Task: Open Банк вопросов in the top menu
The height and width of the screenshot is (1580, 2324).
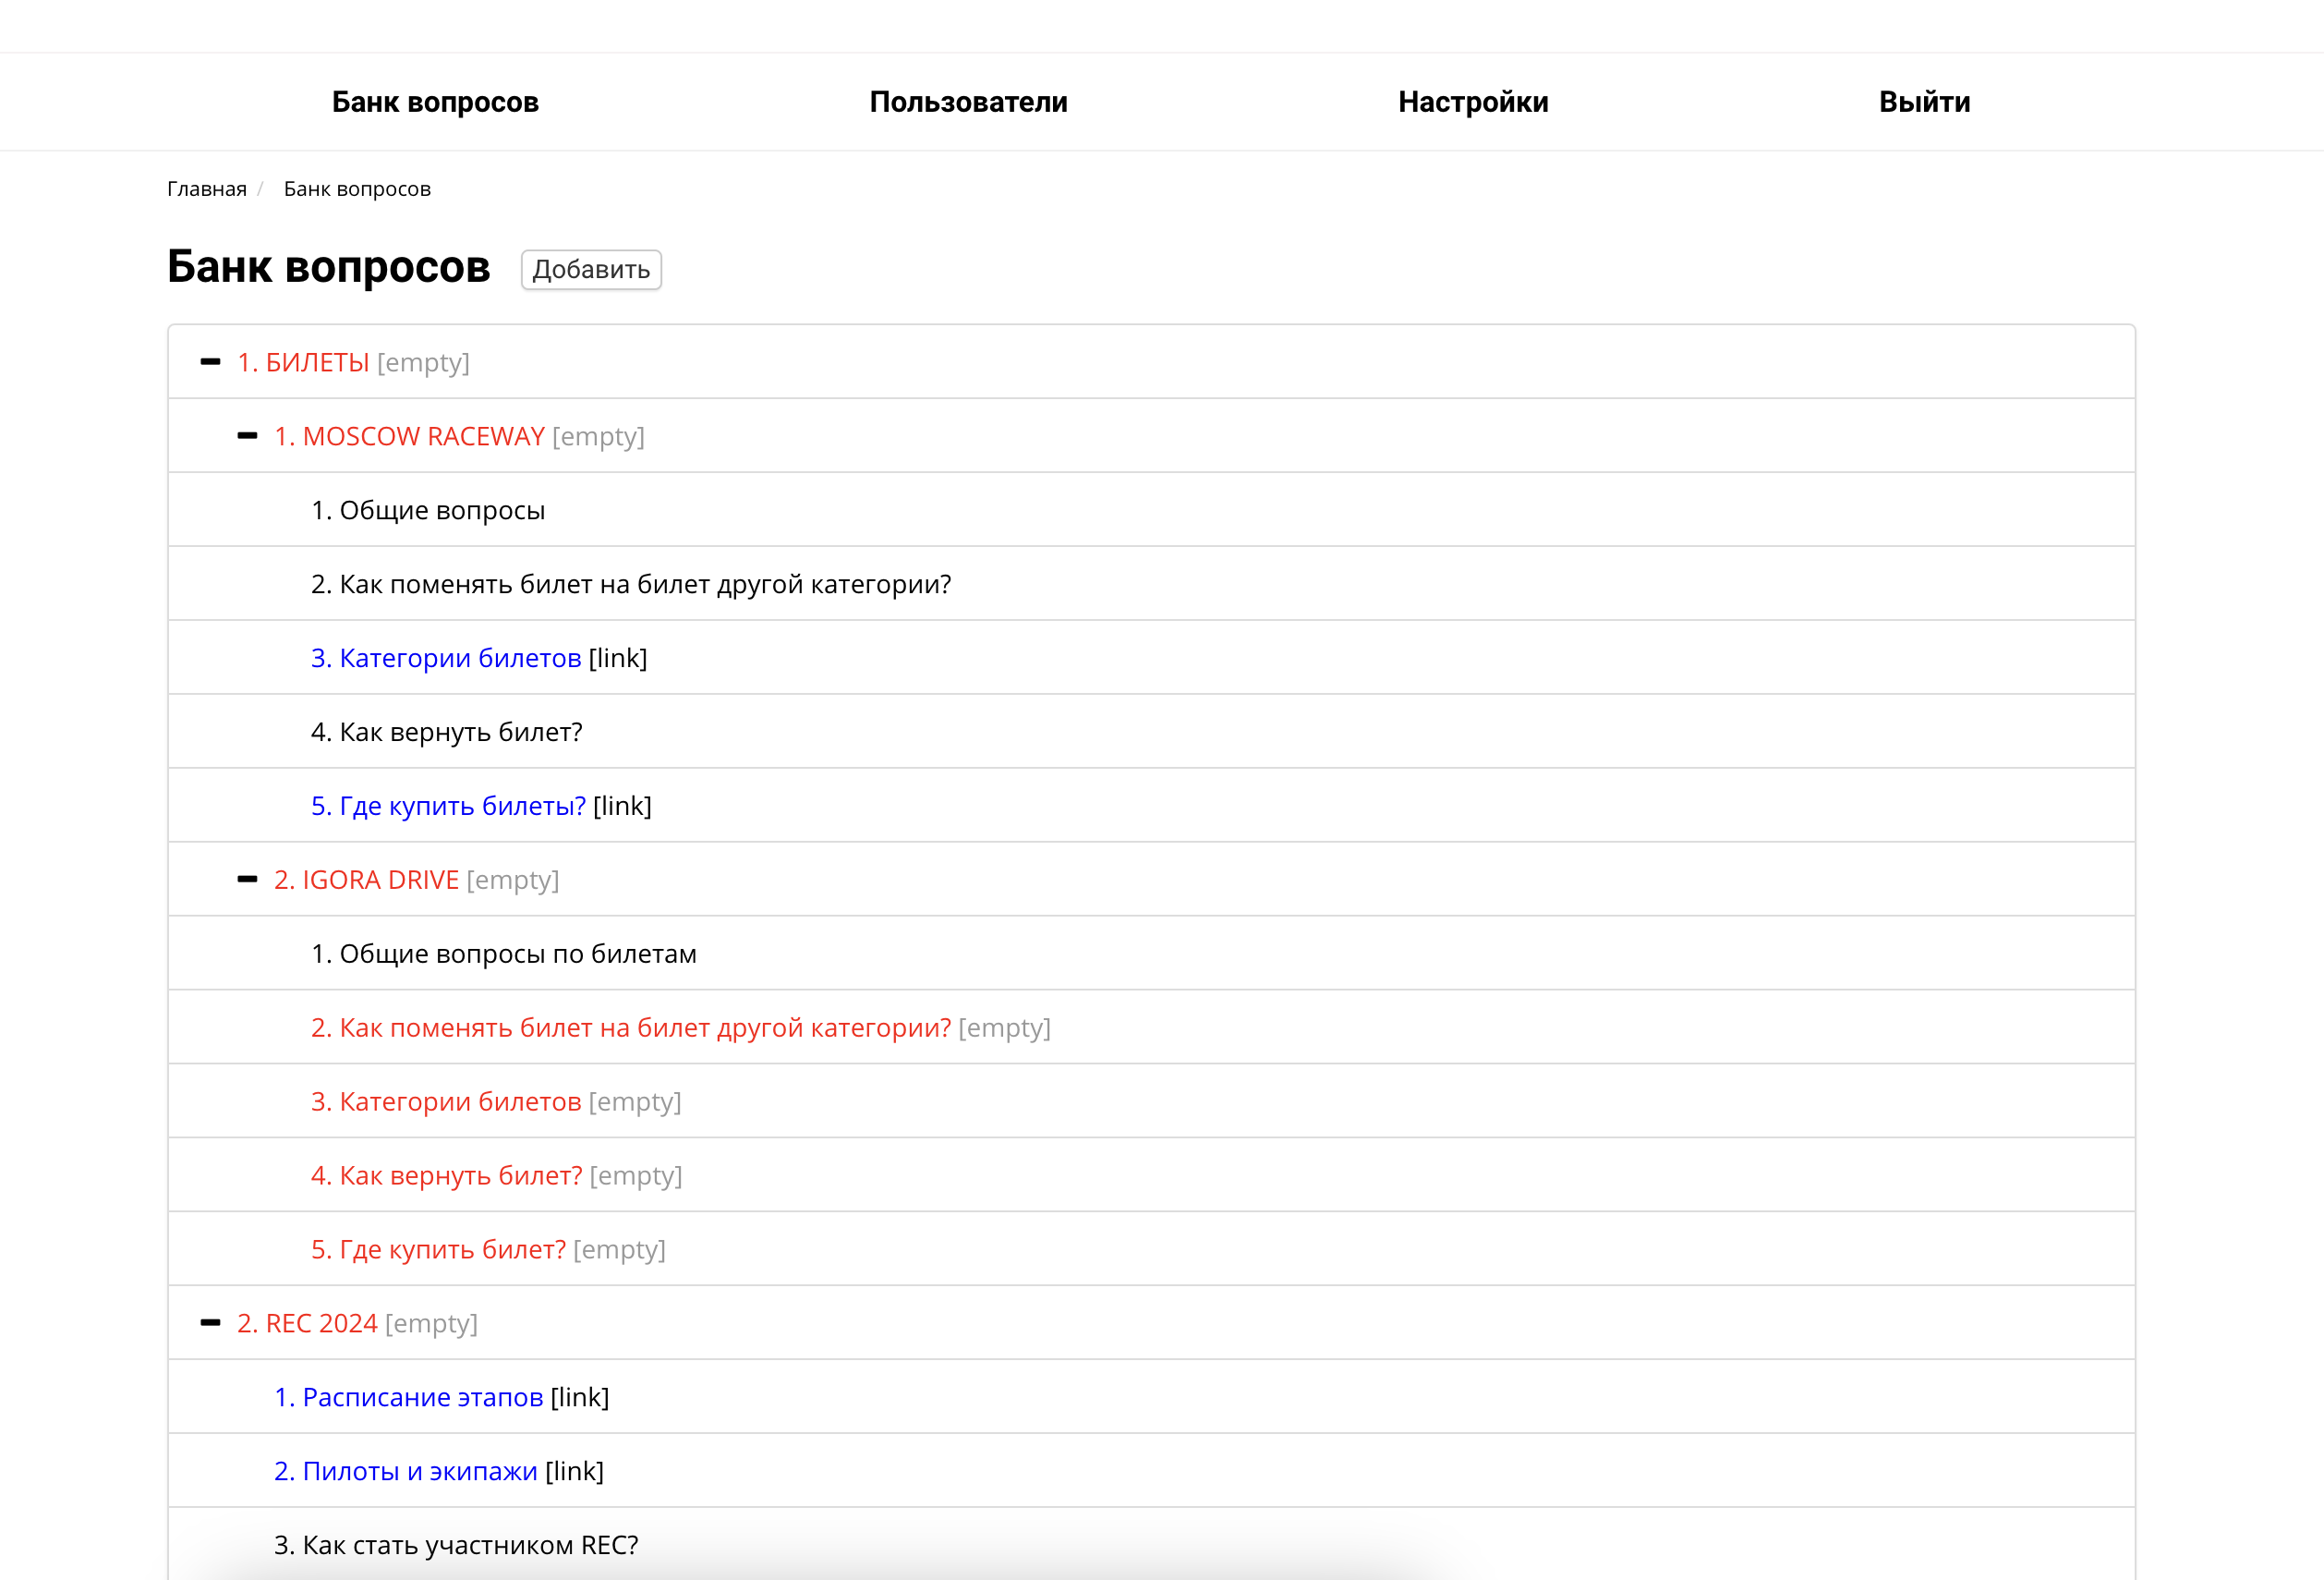Action: coord(435,102)
